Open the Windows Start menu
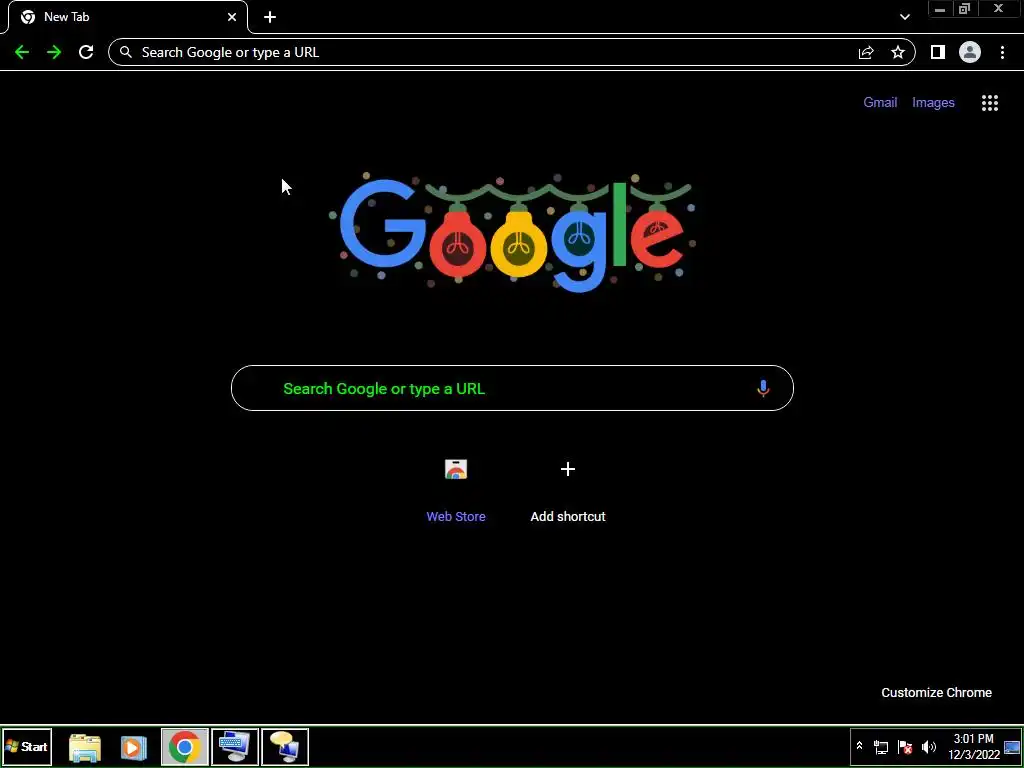Image resolution: width=1024 pixels, height=768 pixels. [27, 746]
